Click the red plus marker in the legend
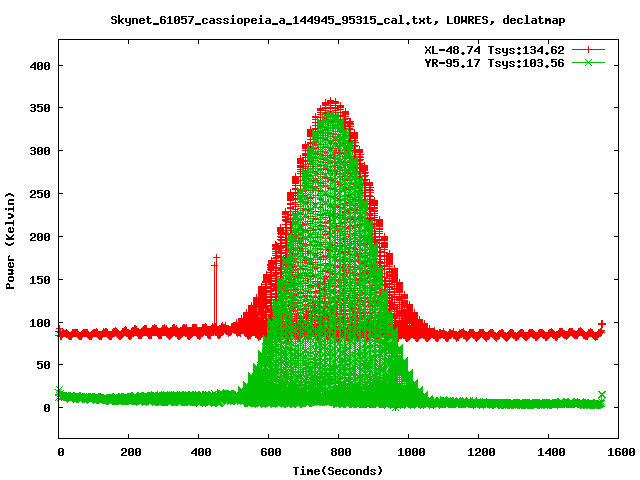Screen dimensions: 640x480 (589, 49)
